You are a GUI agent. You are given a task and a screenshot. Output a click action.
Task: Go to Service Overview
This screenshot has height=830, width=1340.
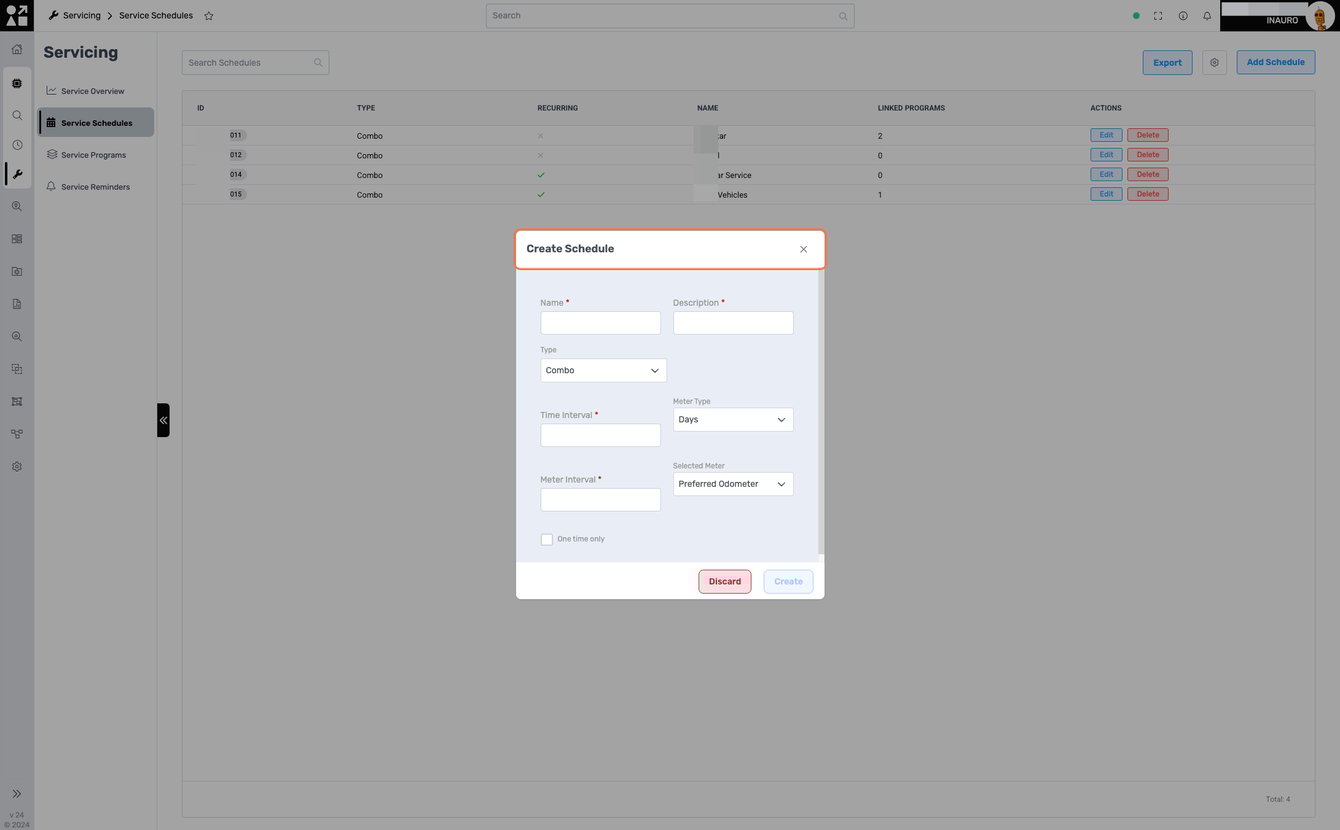click(x=92, y=91)
